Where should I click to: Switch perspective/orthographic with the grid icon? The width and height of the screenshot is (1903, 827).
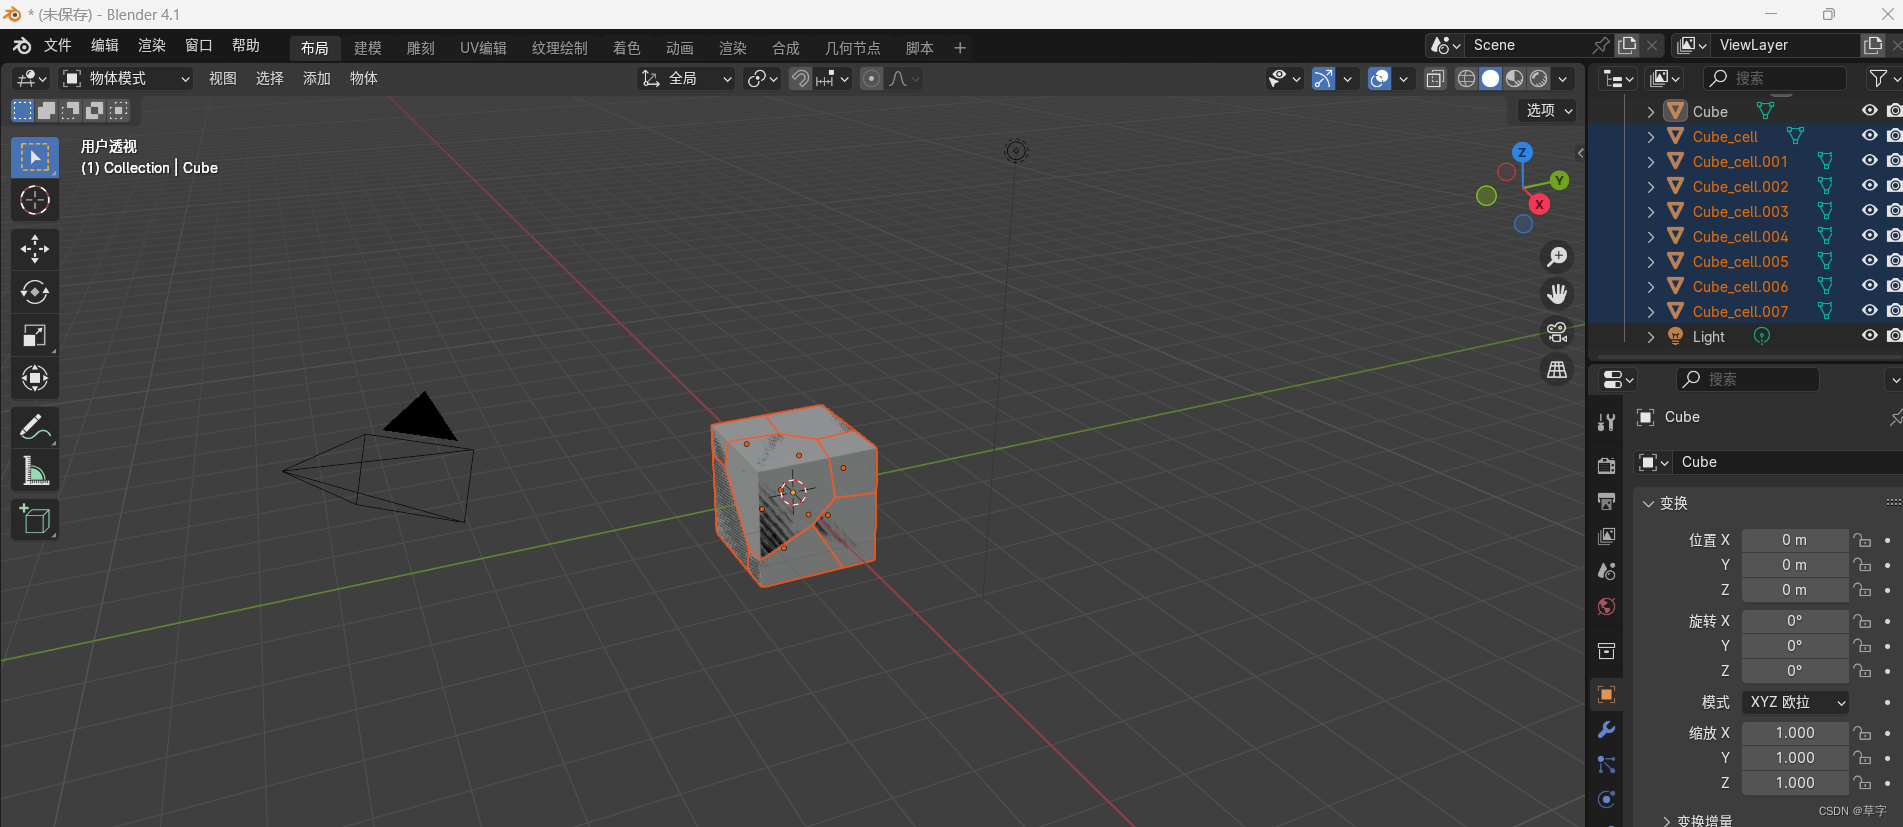coord(1557,370)
